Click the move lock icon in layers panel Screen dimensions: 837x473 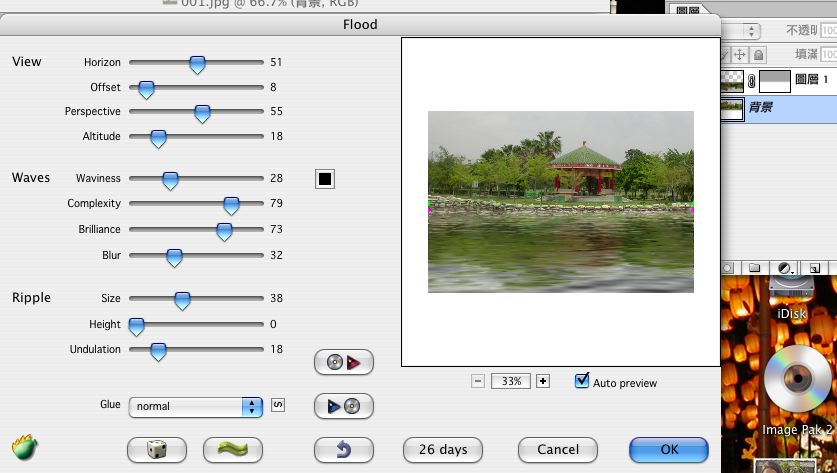(x=740, y=54)
